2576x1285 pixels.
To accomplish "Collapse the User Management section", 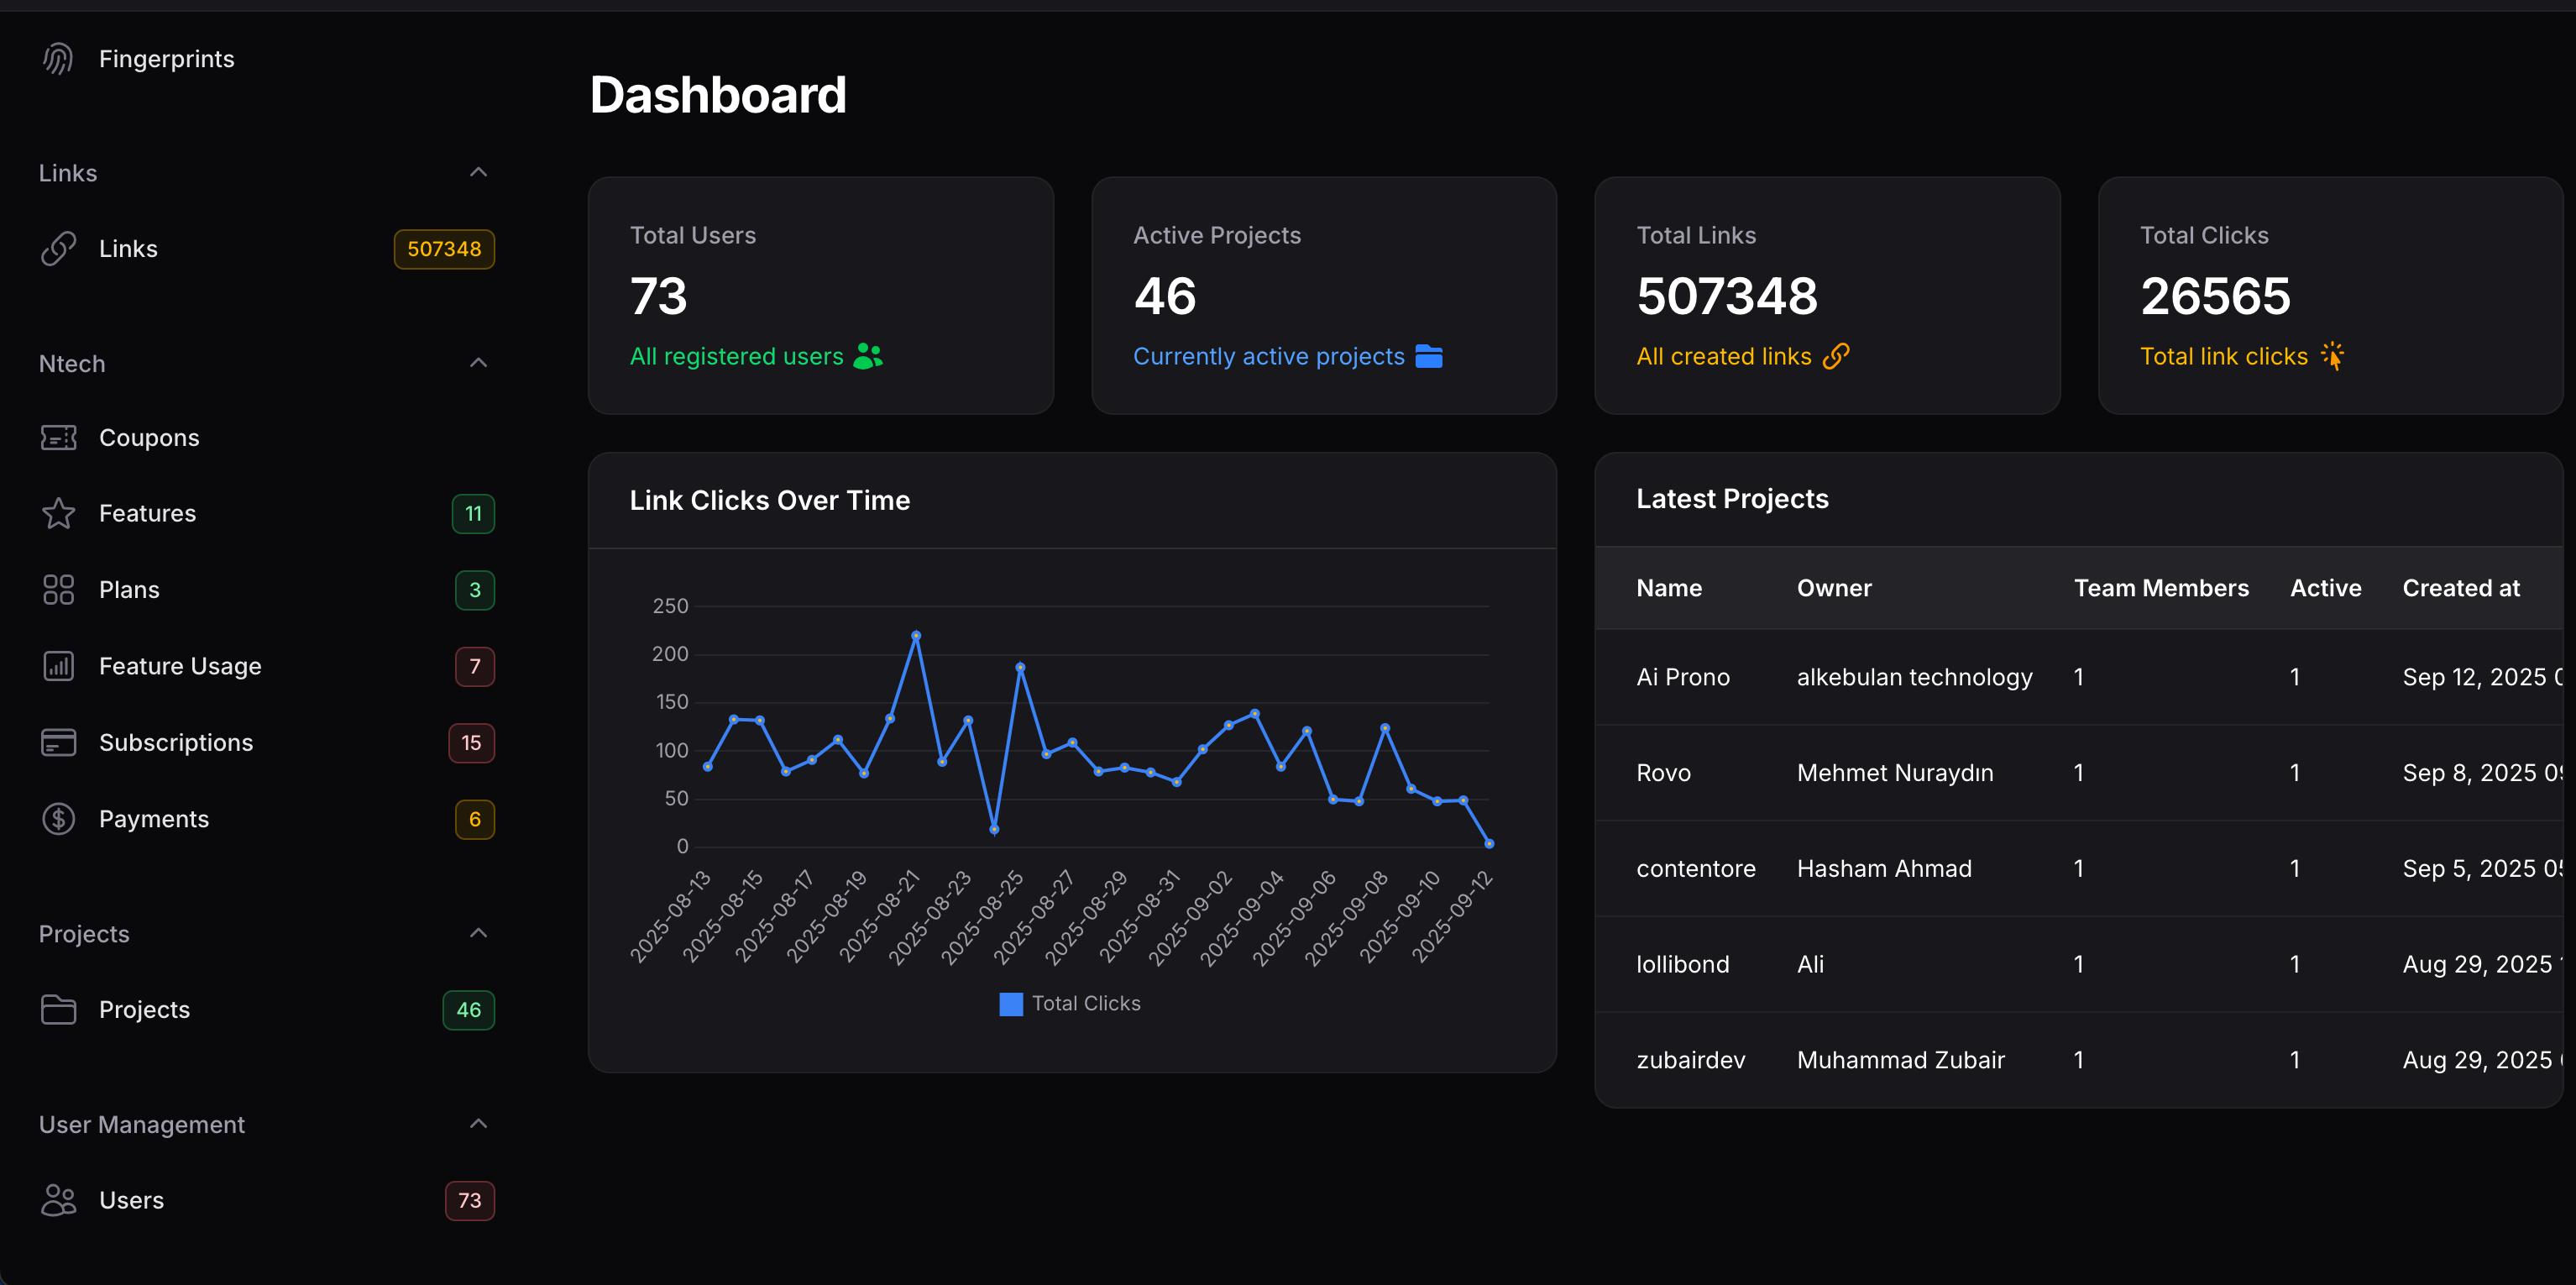I will (479, 1124).
